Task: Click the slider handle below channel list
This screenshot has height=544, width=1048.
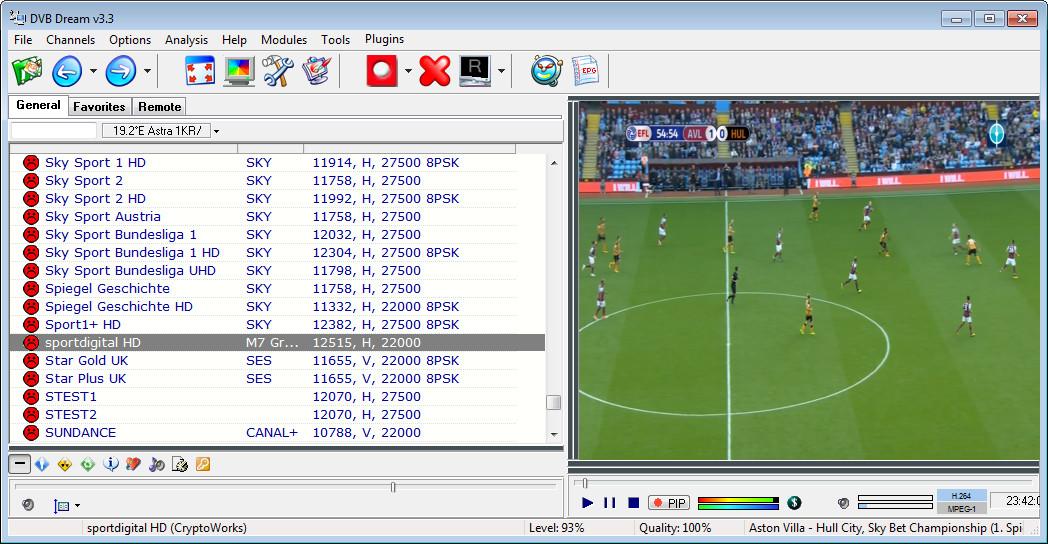Action: click(393, 487)
